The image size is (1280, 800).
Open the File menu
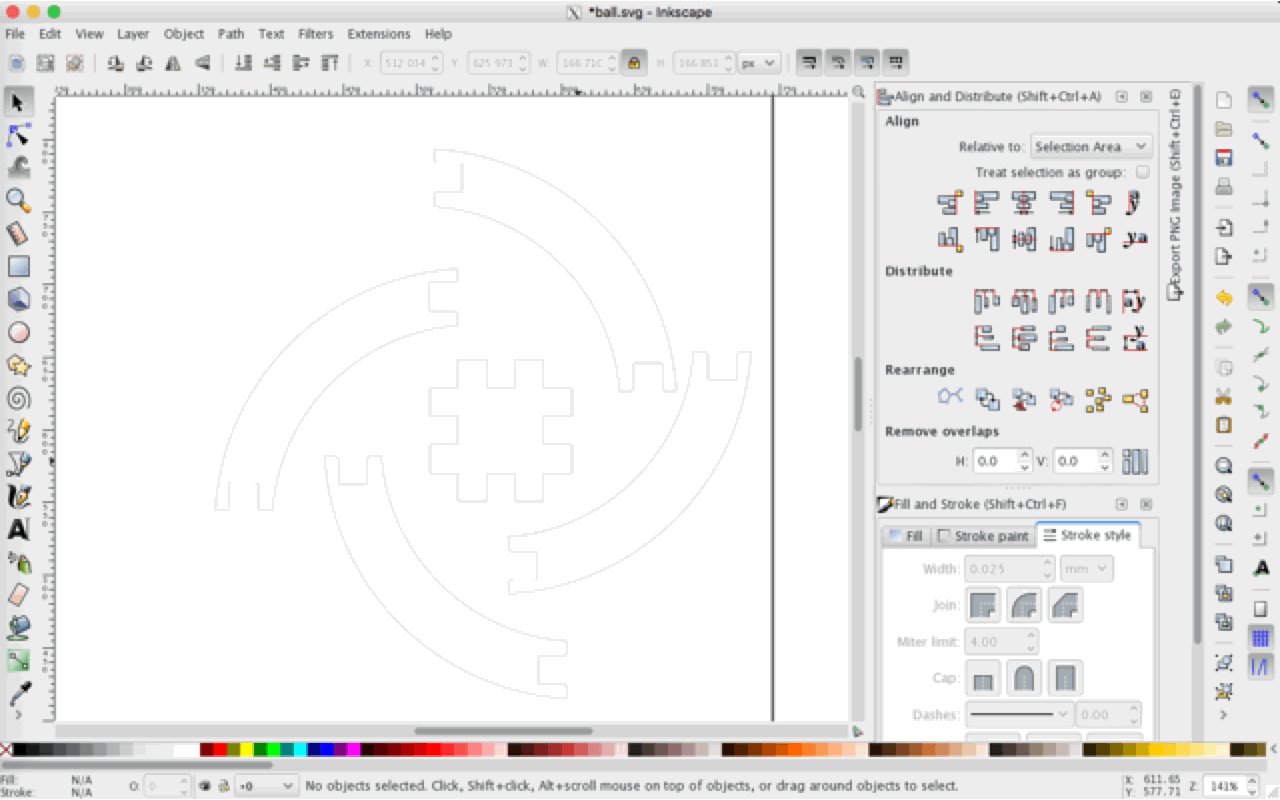click(x=15, y=34)
